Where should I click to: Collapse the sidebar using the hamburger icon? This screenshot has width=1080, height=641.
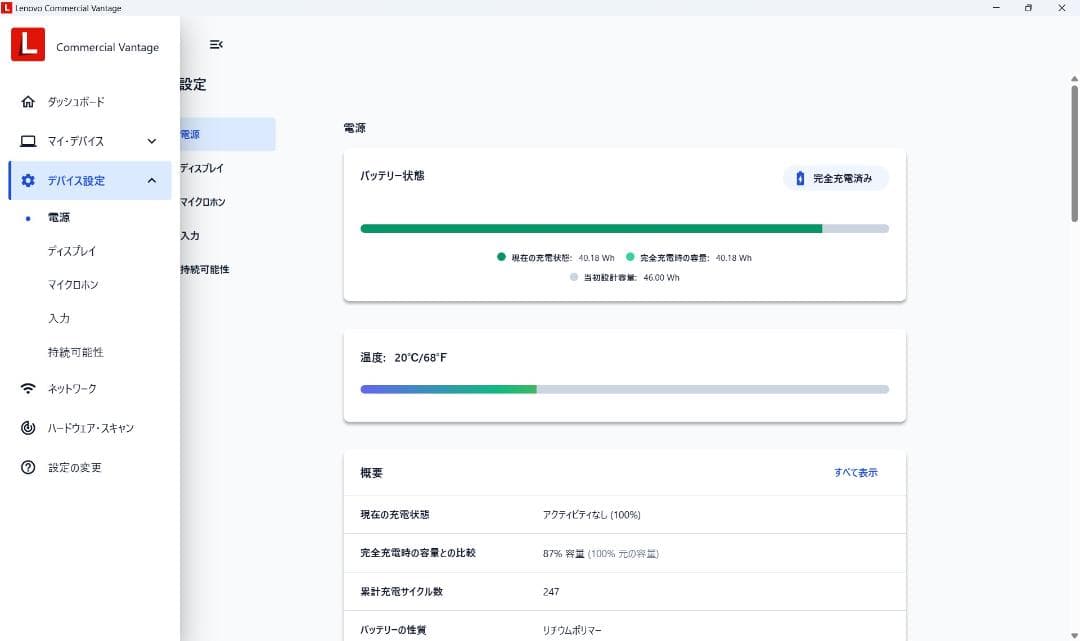point(216,45)
